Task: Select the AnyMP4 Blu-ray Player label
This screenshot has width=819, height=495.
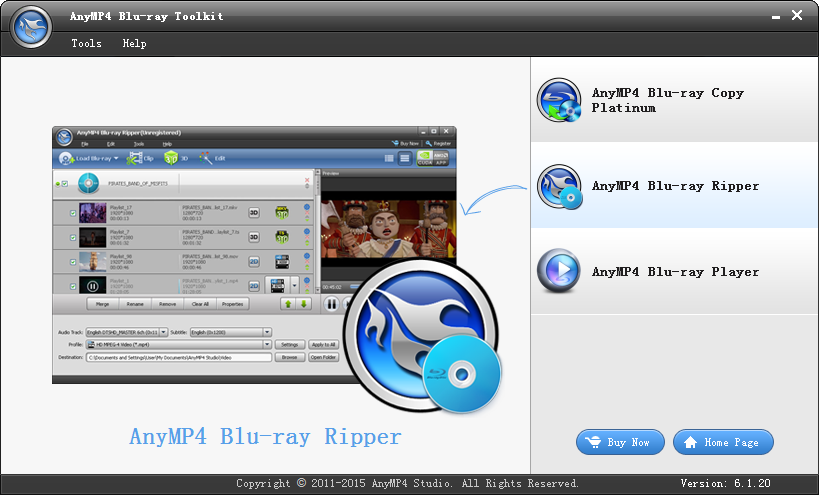Action: tap(675, 272)
